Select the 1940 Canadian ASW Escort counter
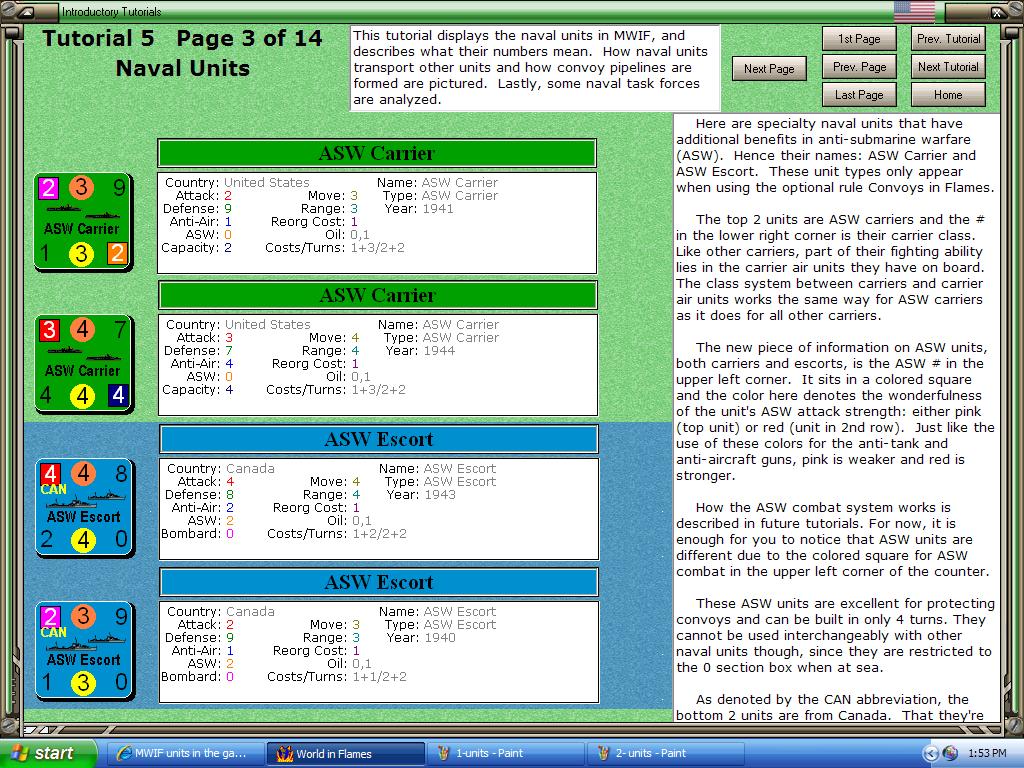 tap(84, 650)
